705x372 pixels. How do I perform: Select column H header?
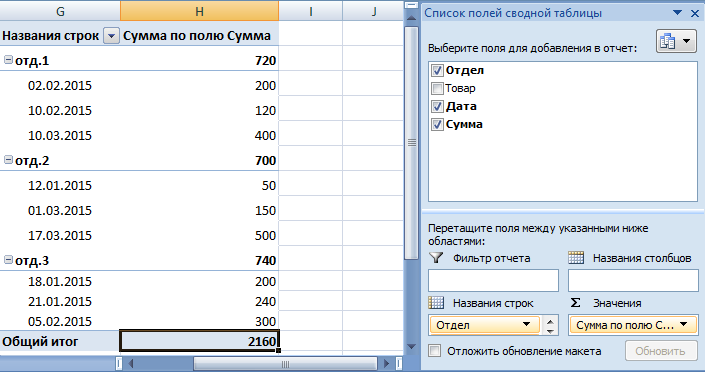tap(199, 11)
